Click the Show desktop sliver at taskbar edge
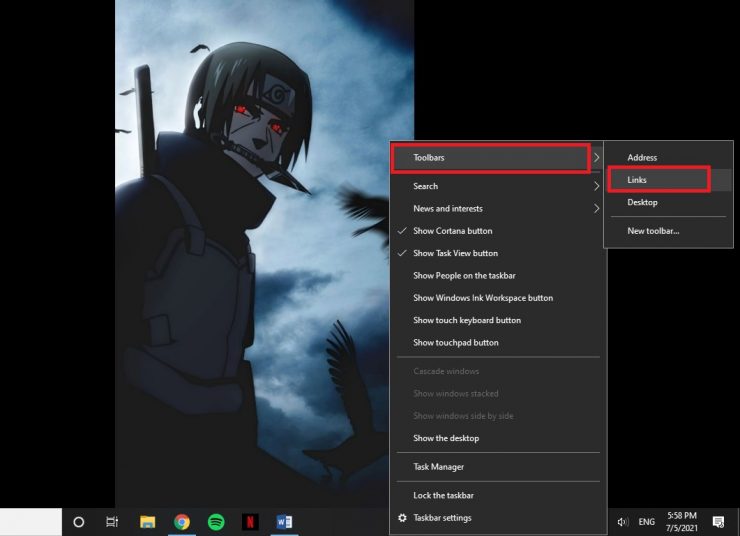 pos(738,522)
